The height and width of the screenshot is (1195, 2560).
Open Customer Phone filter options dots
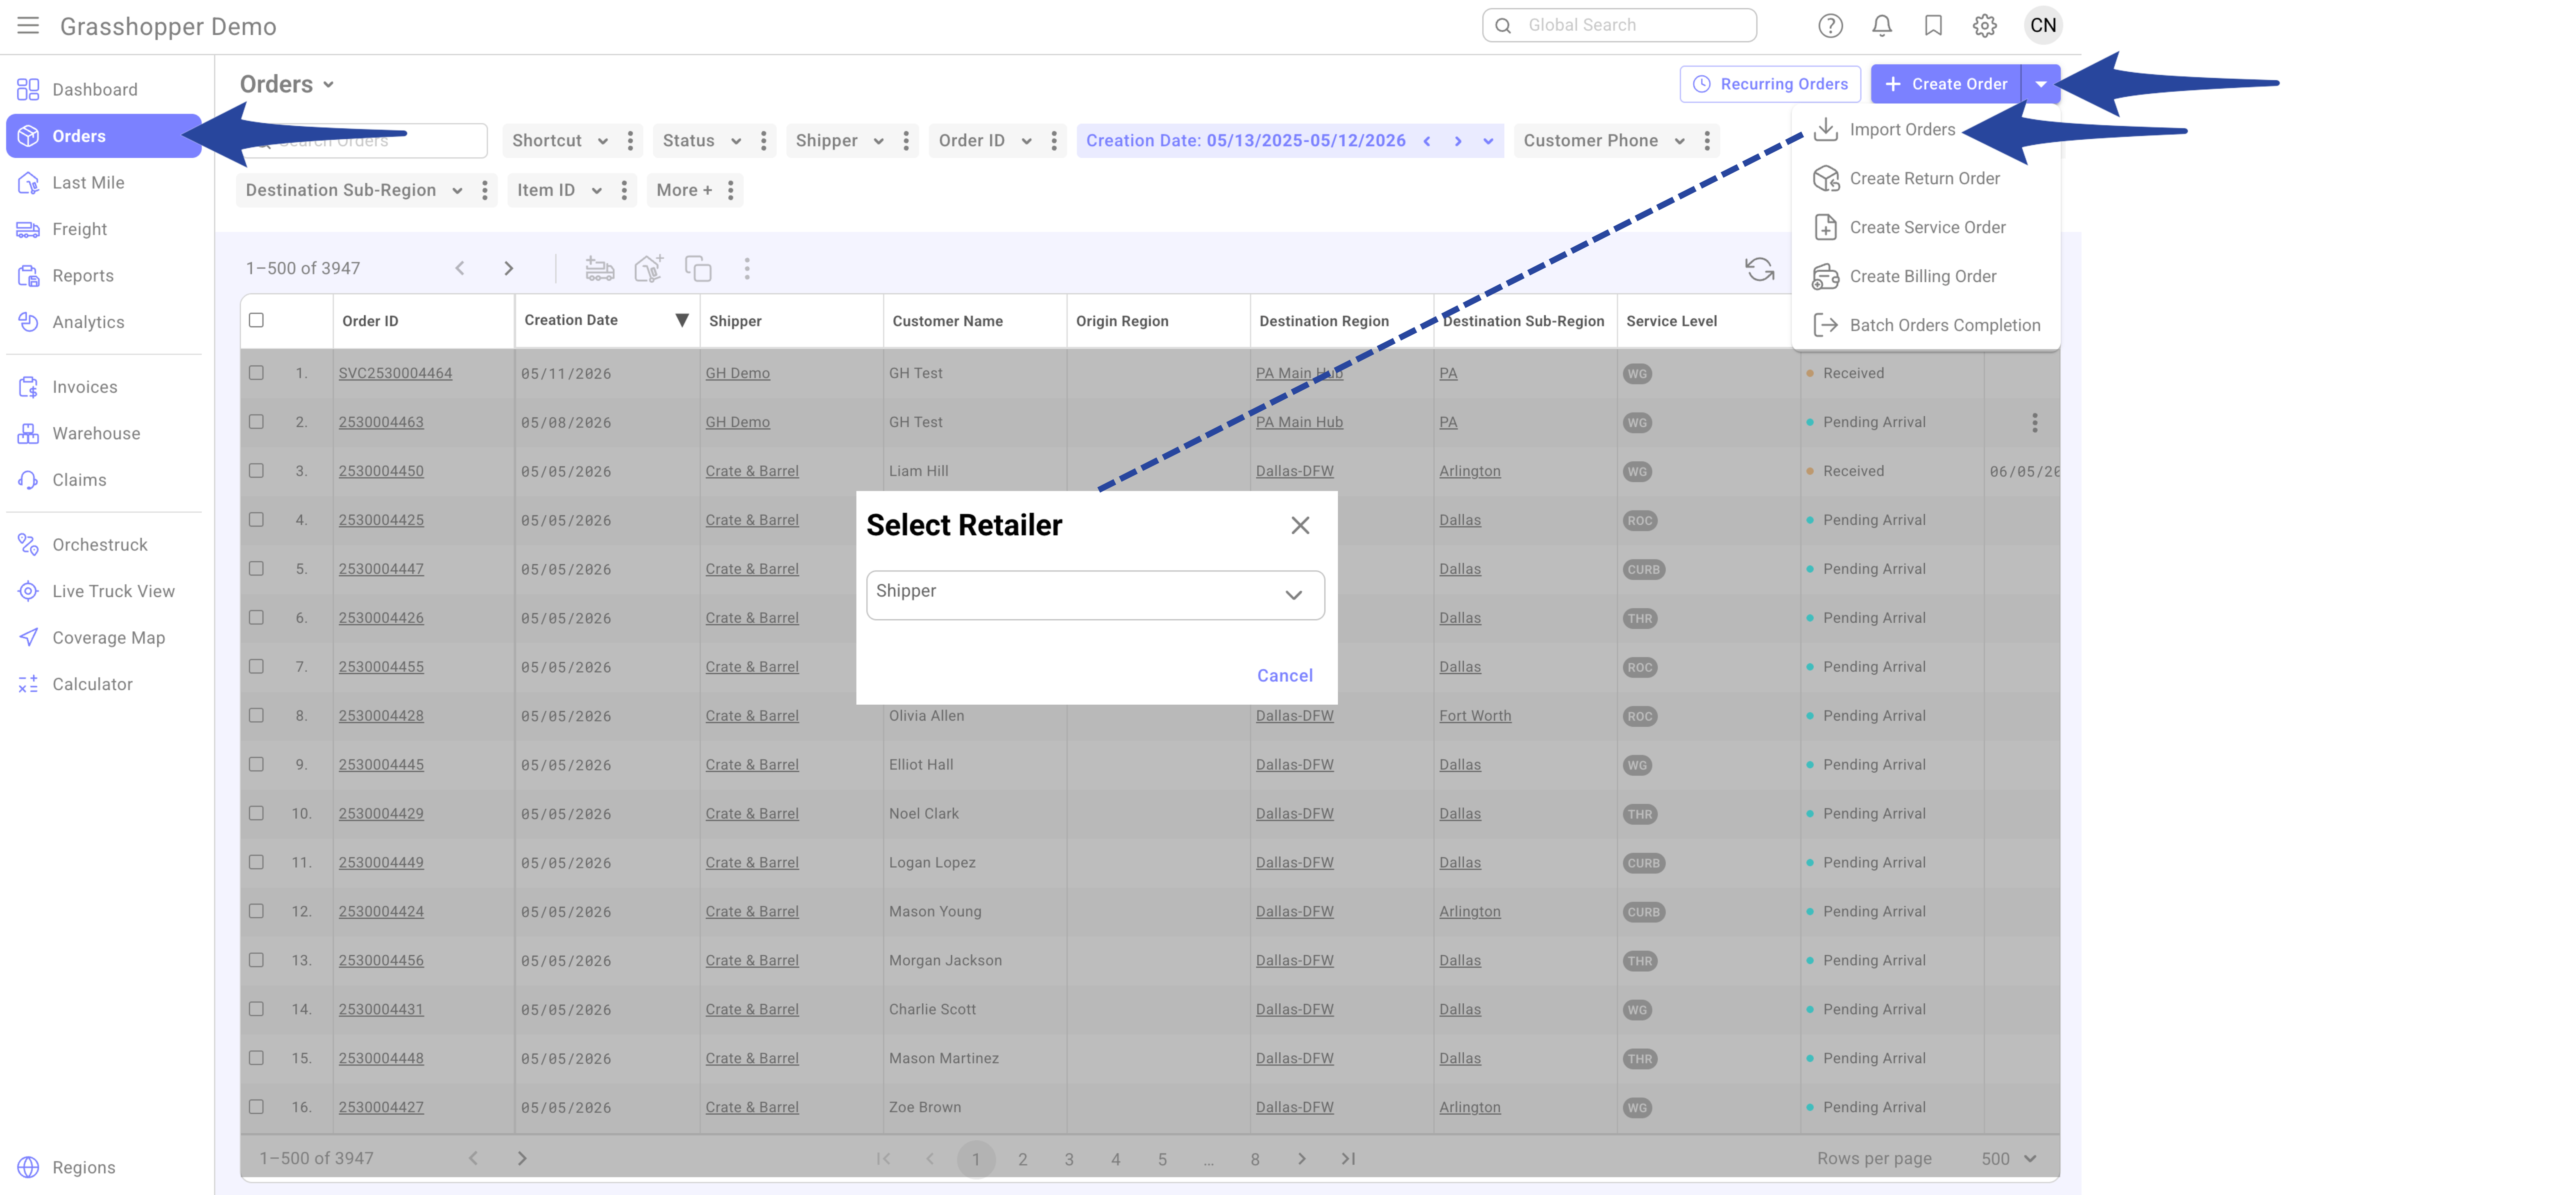[x=1707, y=141]
